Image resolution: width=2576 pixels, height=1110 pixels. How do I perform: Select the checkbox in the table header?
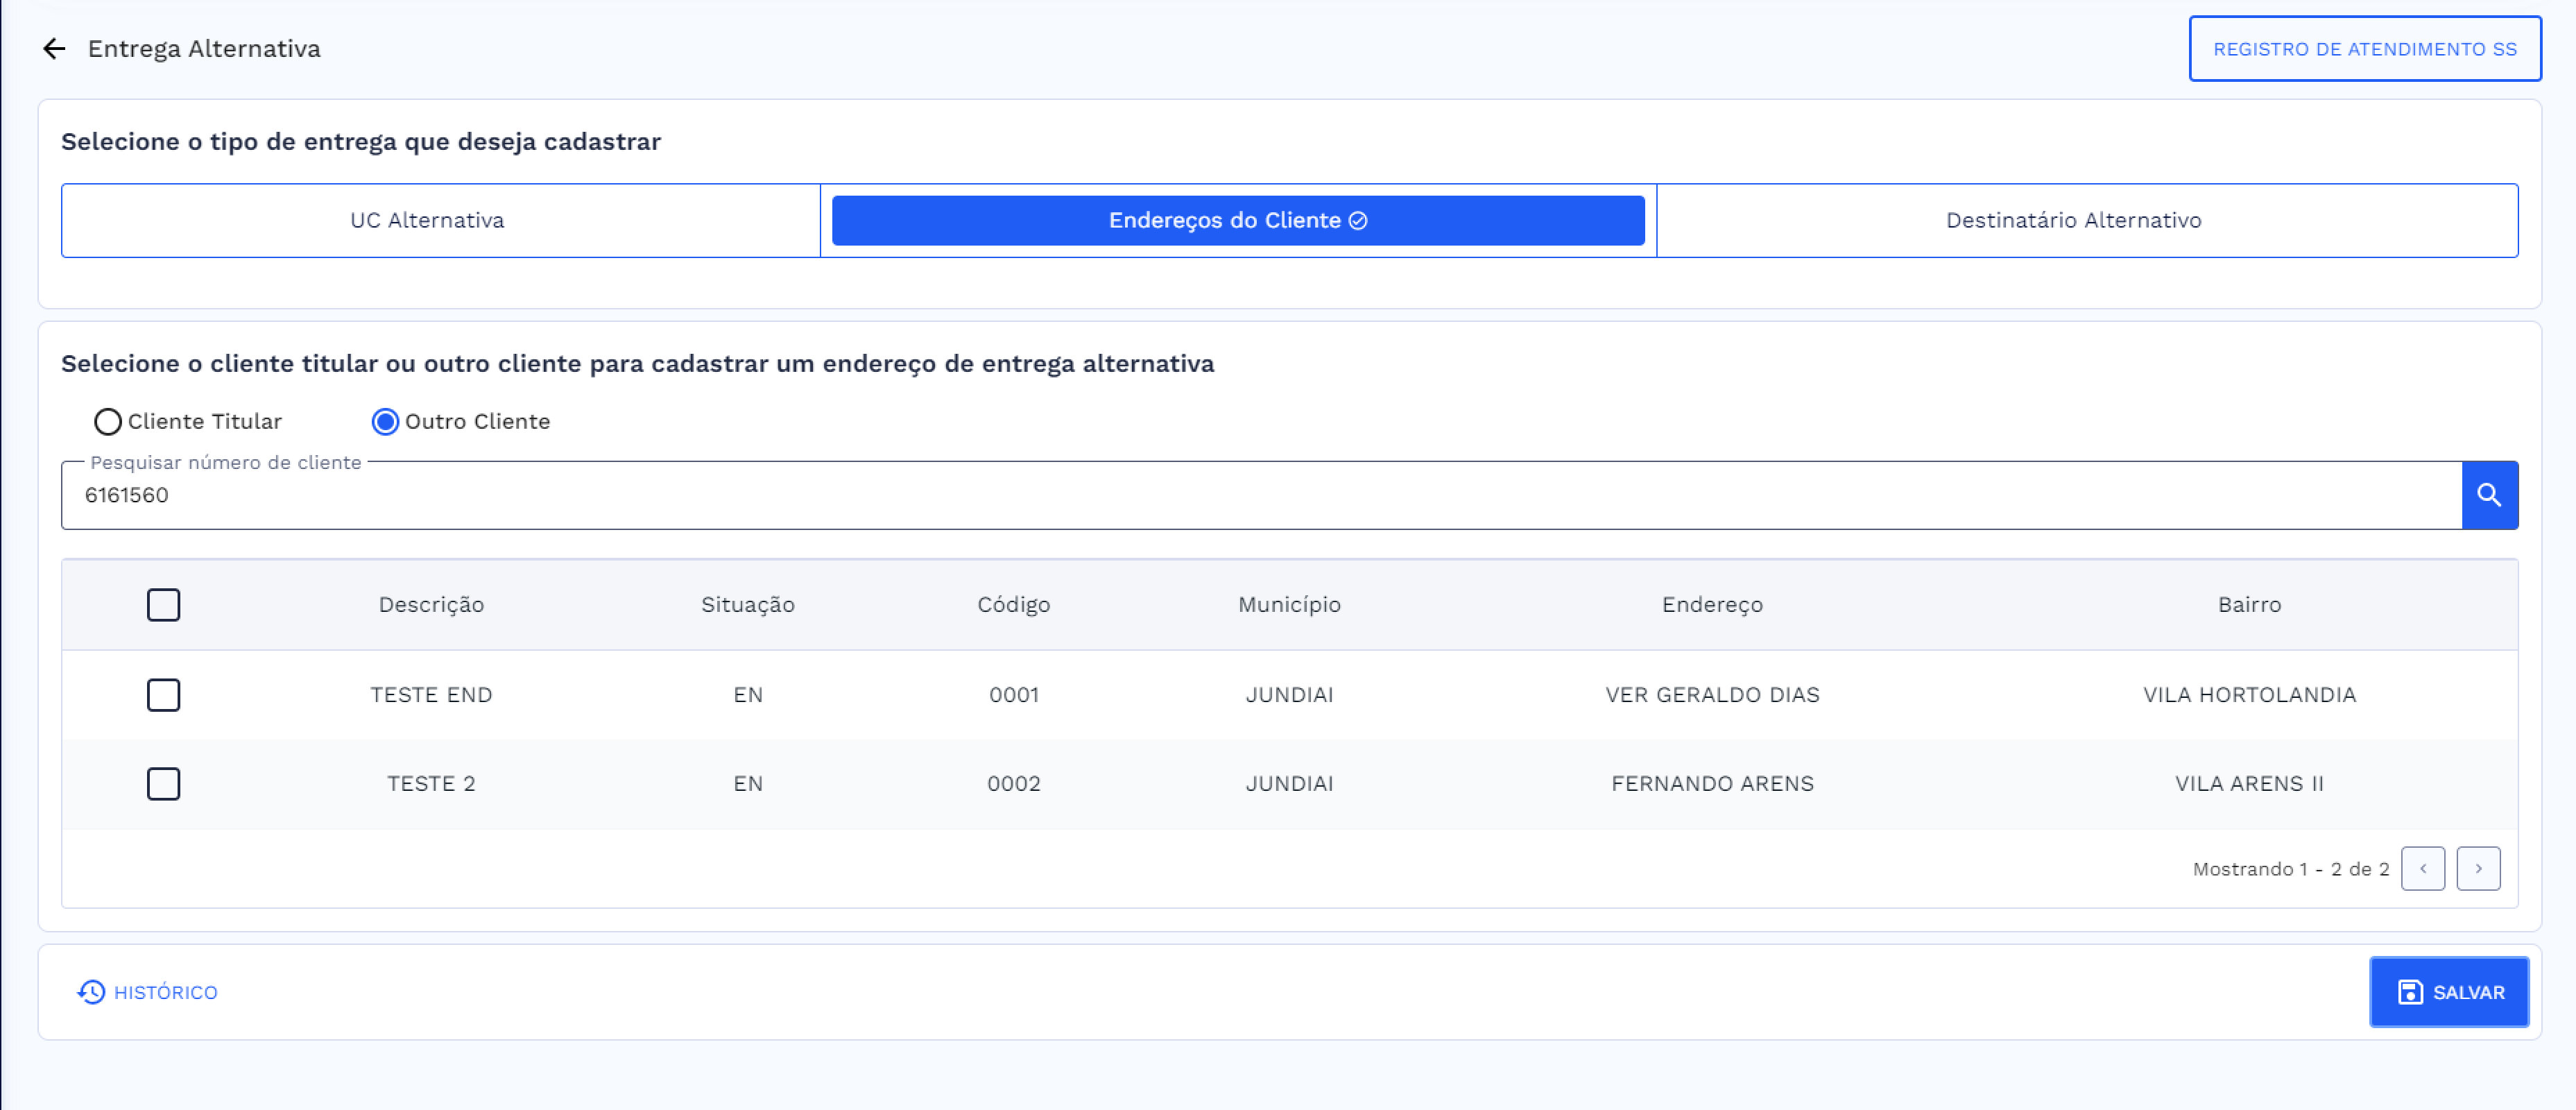point(164,604)
